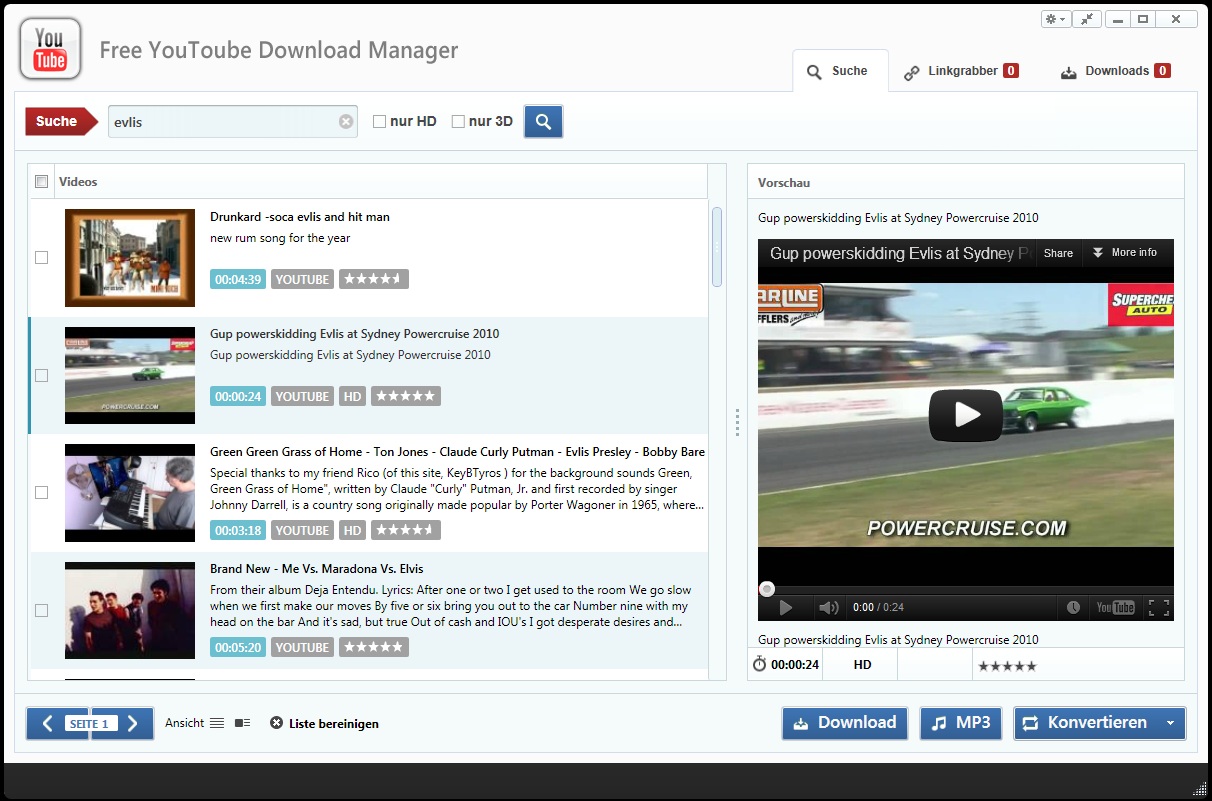The image size is (1212, 801).
Task: Check the Green Green Grass of Home row
Action: click(41, 492)
